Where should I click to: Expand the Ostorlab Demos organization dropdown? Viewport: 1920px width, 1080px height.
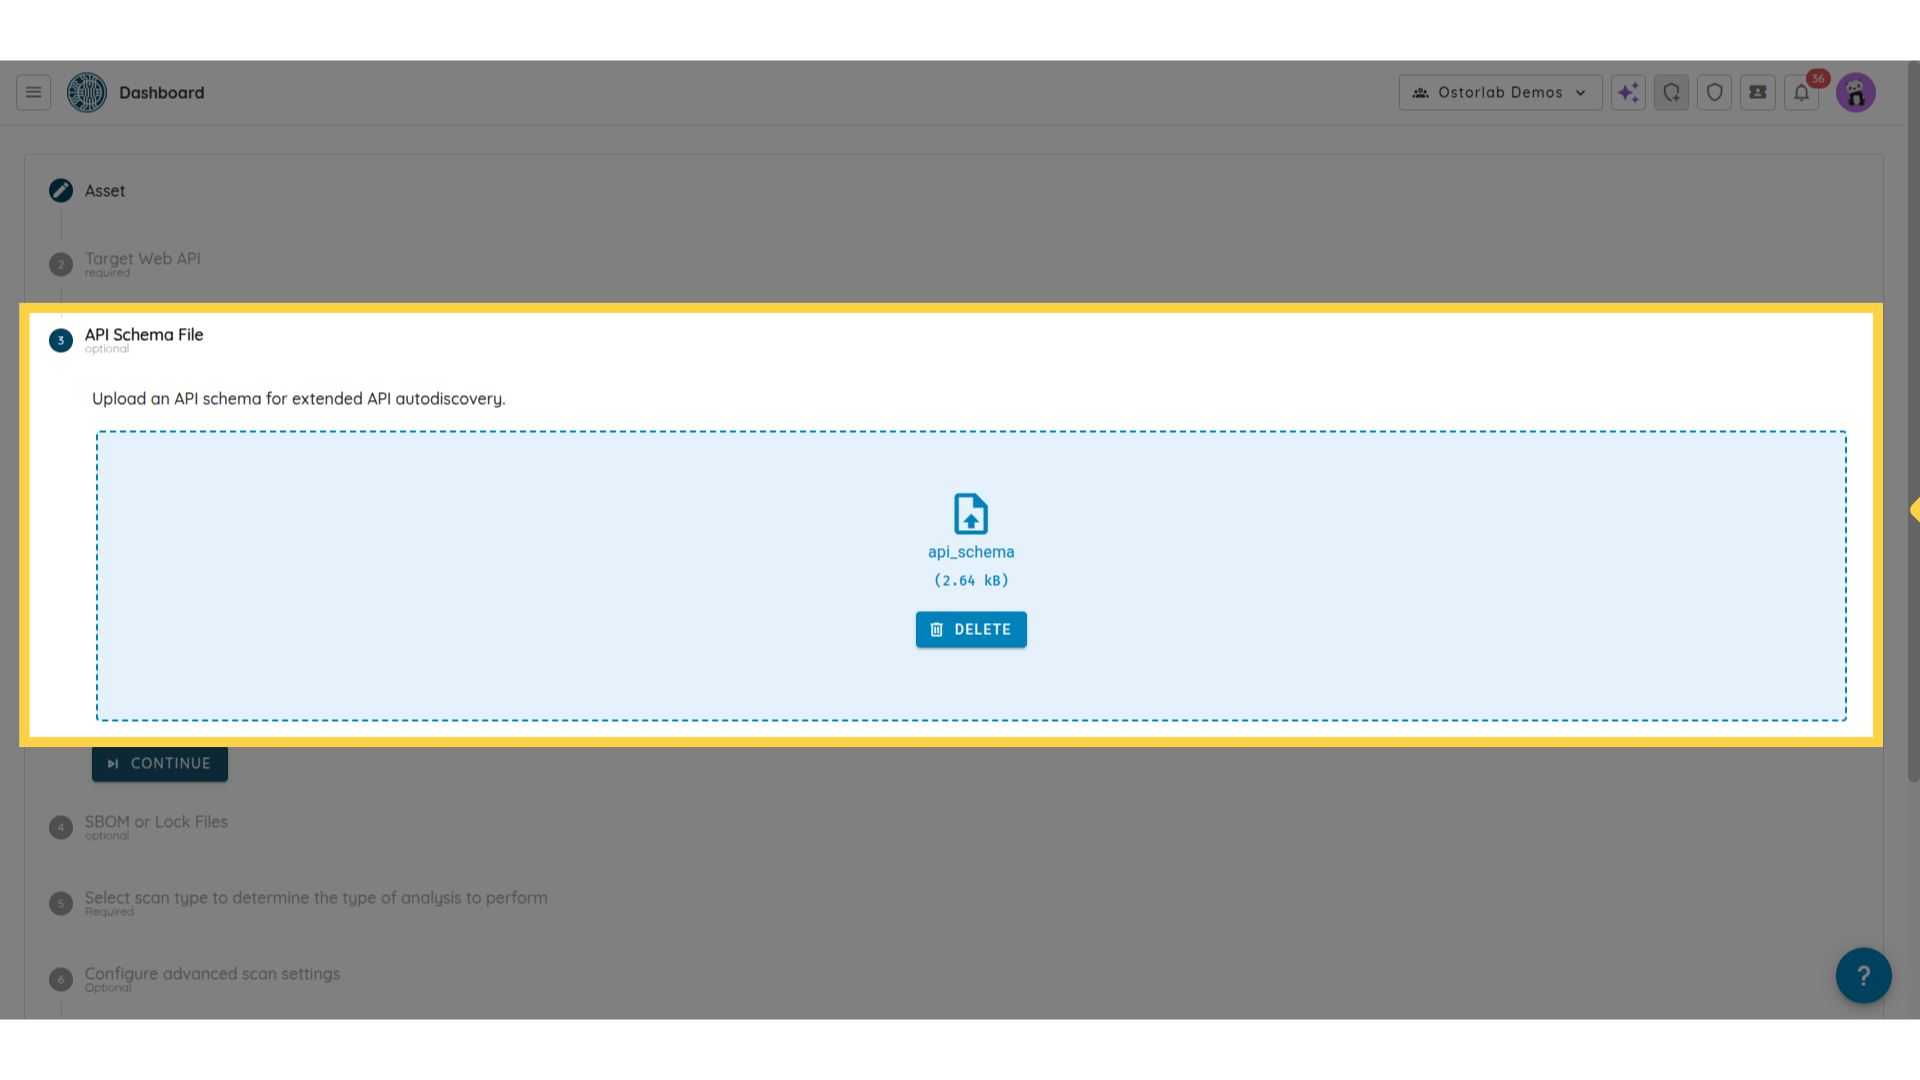pos(1500,92)
